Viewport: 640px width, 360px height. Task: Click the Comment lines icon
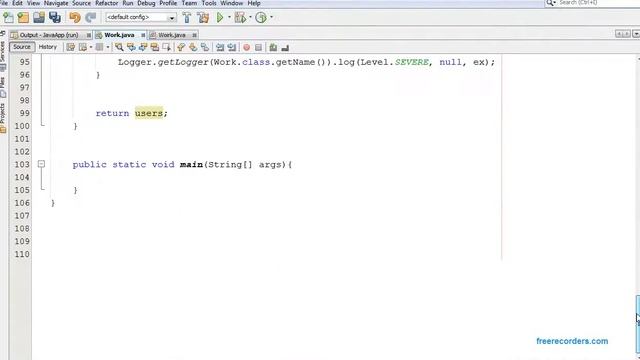click(x=273, y=47)
